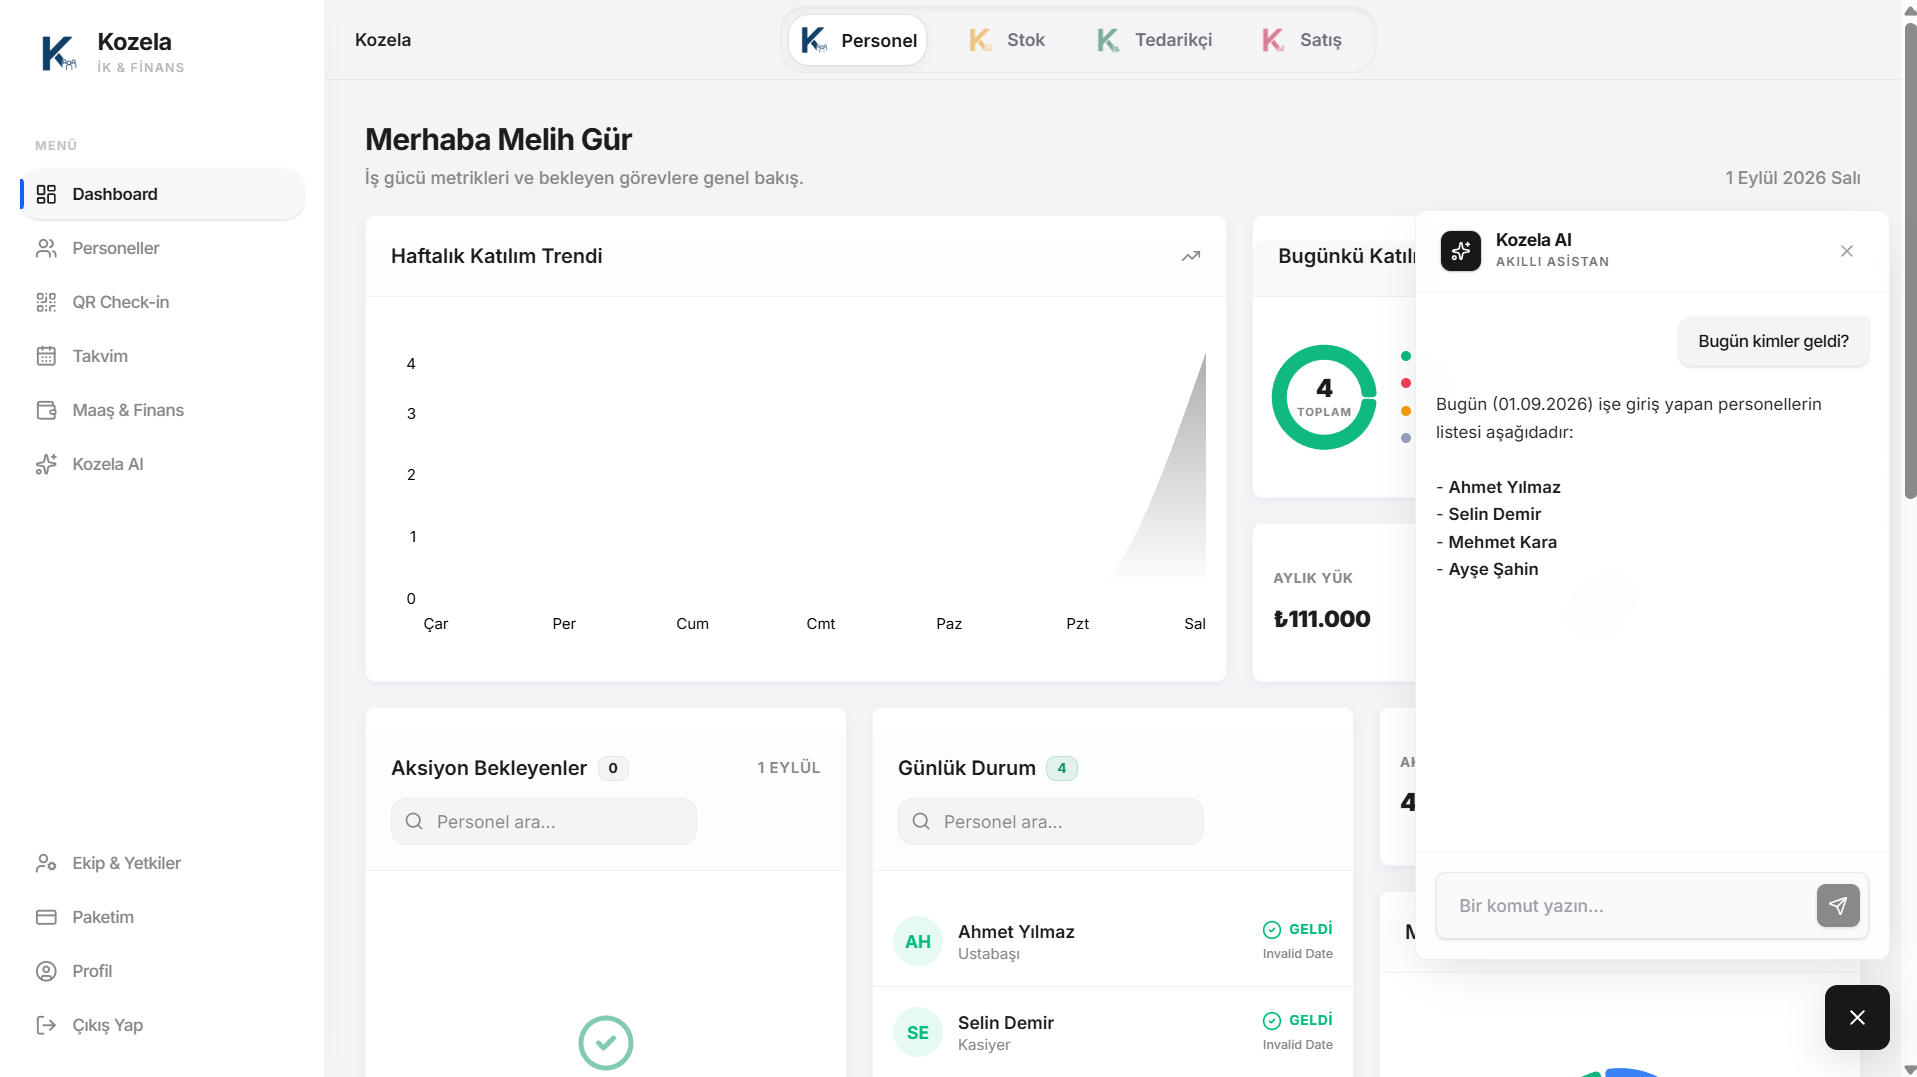Click the trend arrow icon on Haftalık Katılım Trendi
The height and width of the screenshot is (1077, 1917).
(x=1190, y=256)
